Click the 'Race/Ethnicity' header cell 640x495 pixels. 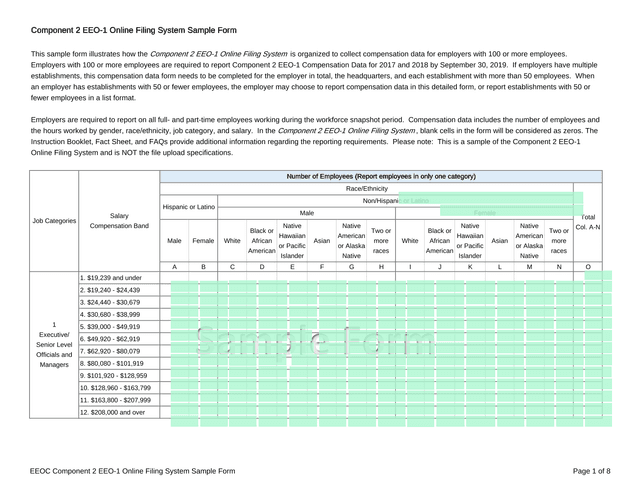[x=367, y=189]
